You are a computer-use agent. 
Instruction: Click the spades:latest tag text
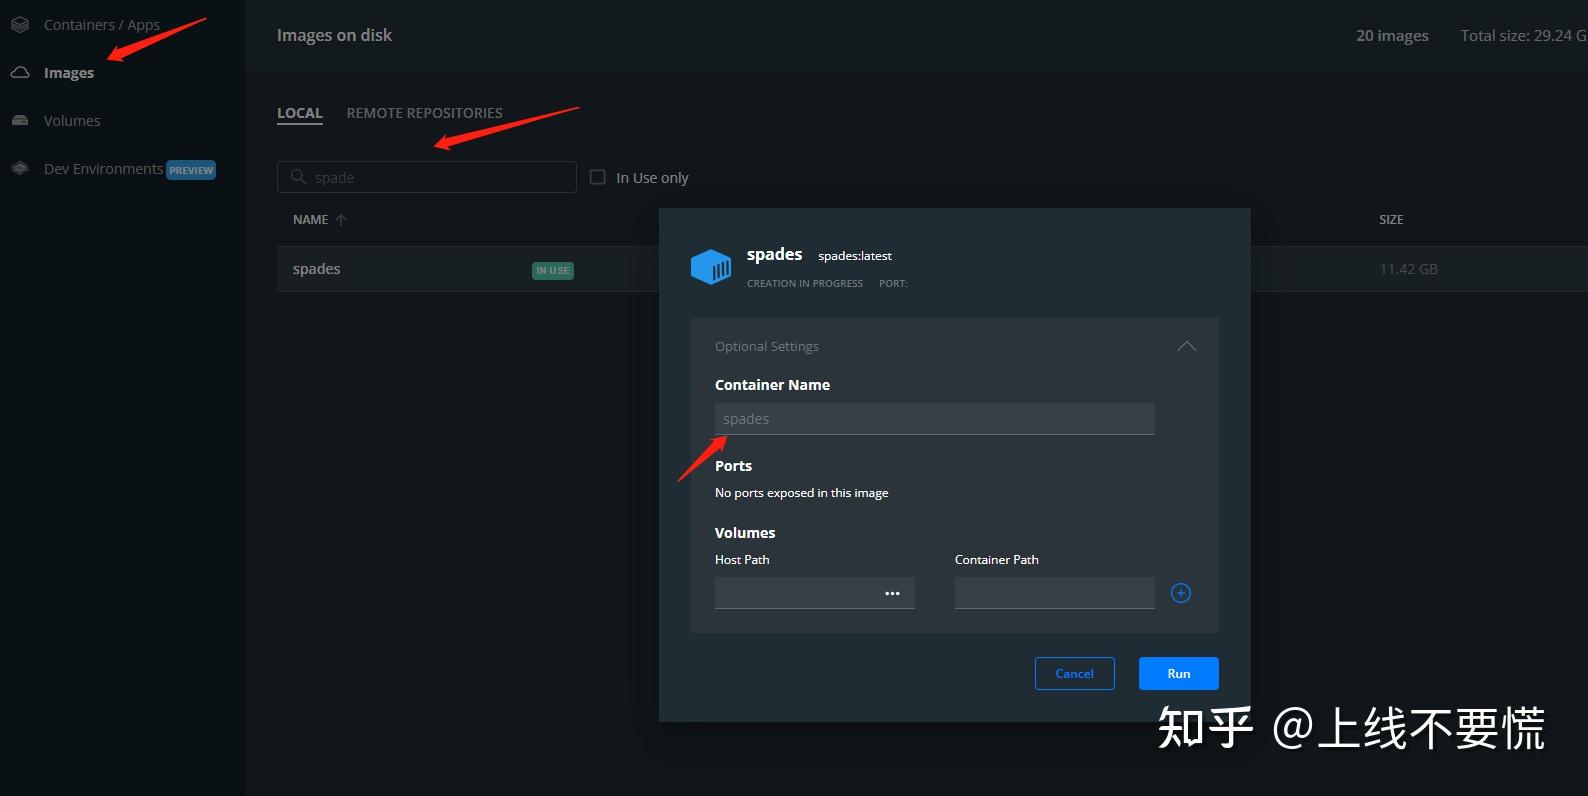[x=855, y=256]
